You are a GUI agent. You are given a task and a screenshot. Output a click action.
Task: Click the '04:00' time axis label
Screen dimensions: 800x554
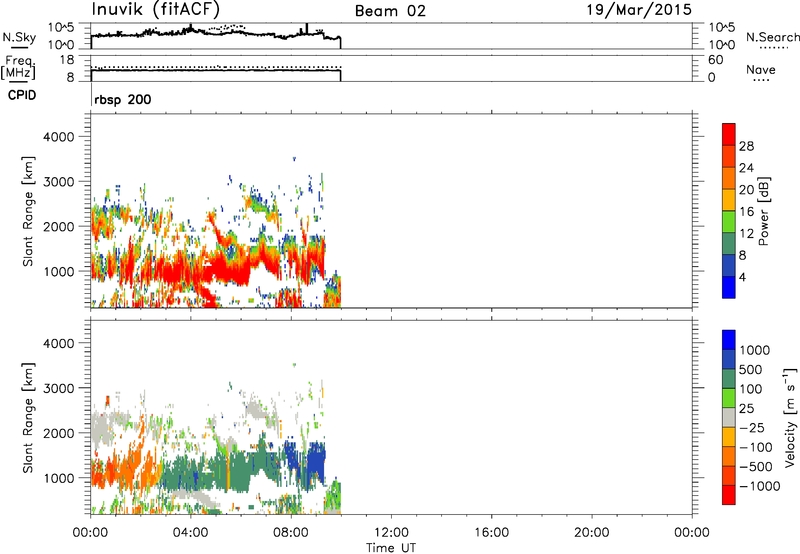190,533
